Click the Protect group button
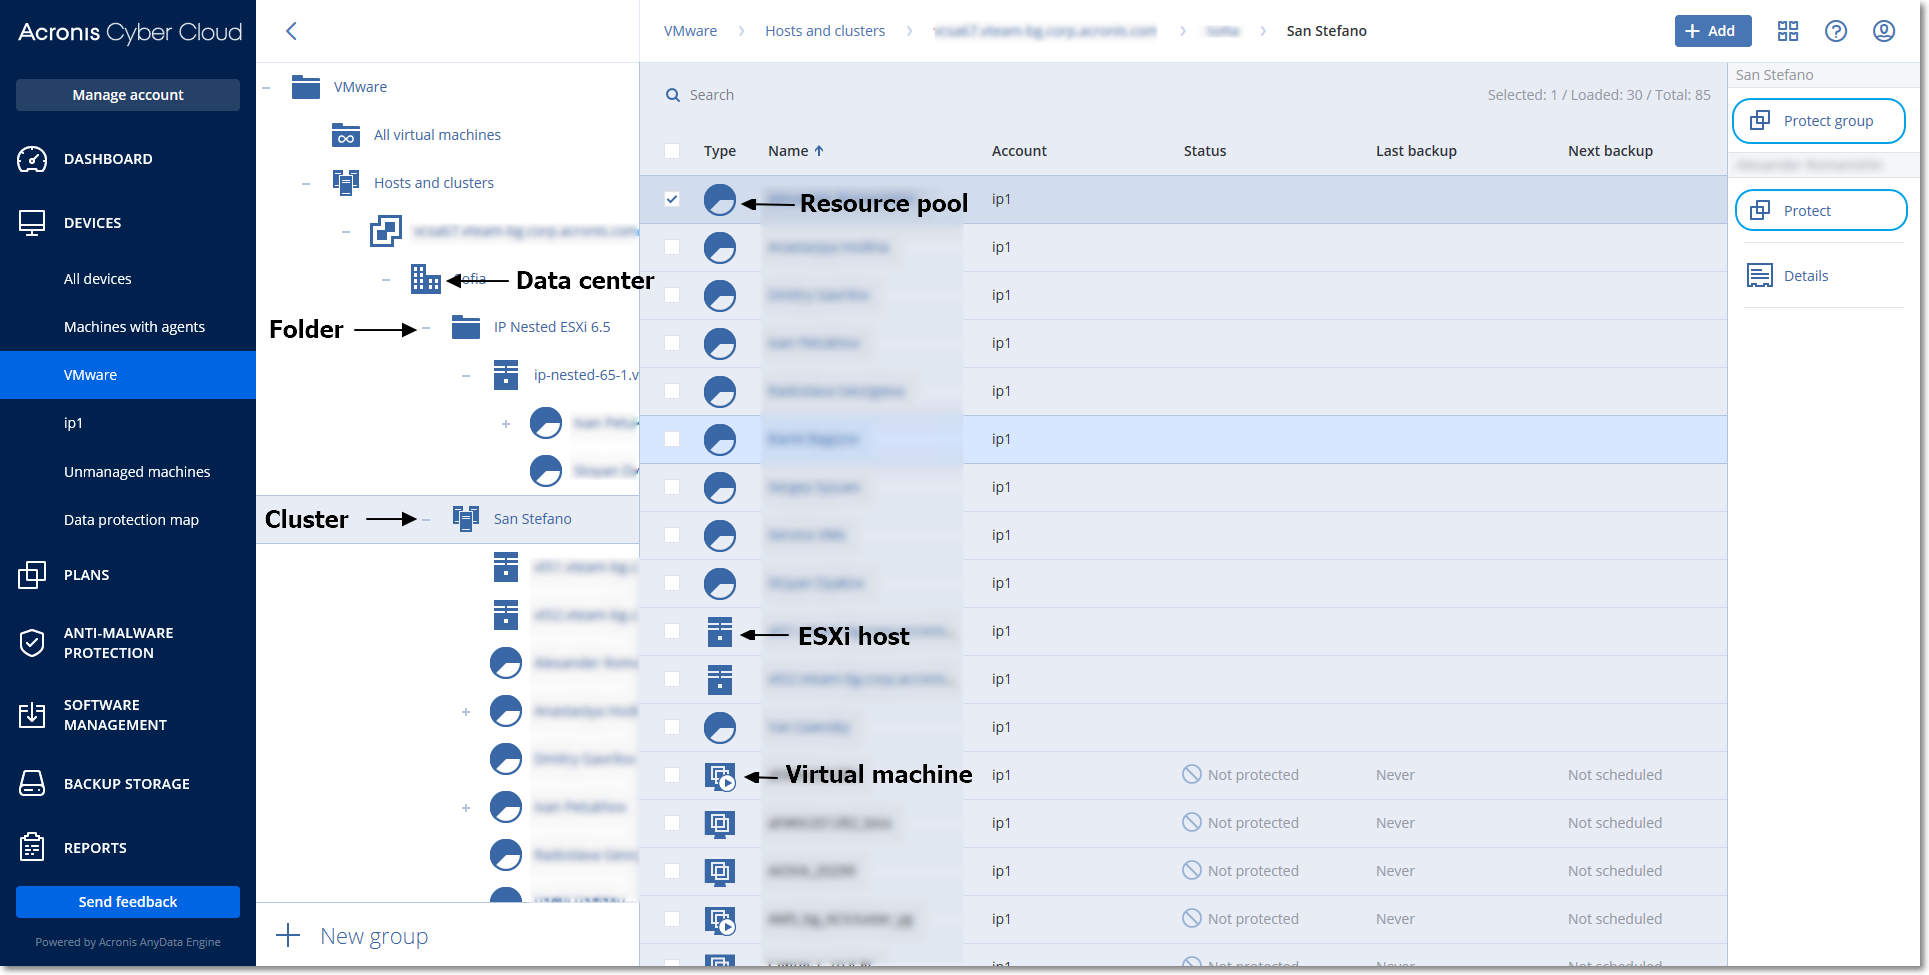 pos(1818,121)
